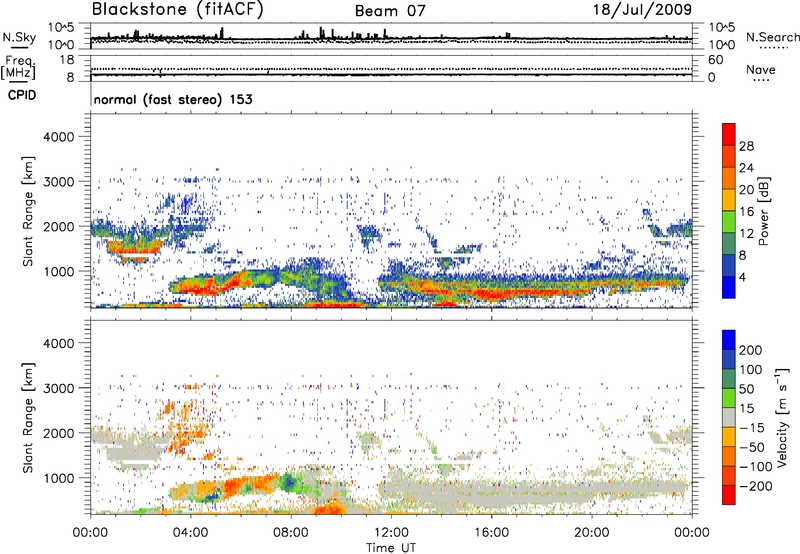Viewport: 800px width, 554px height.
Task: Click the "12:00" time tick label
Action: (391, 533)
